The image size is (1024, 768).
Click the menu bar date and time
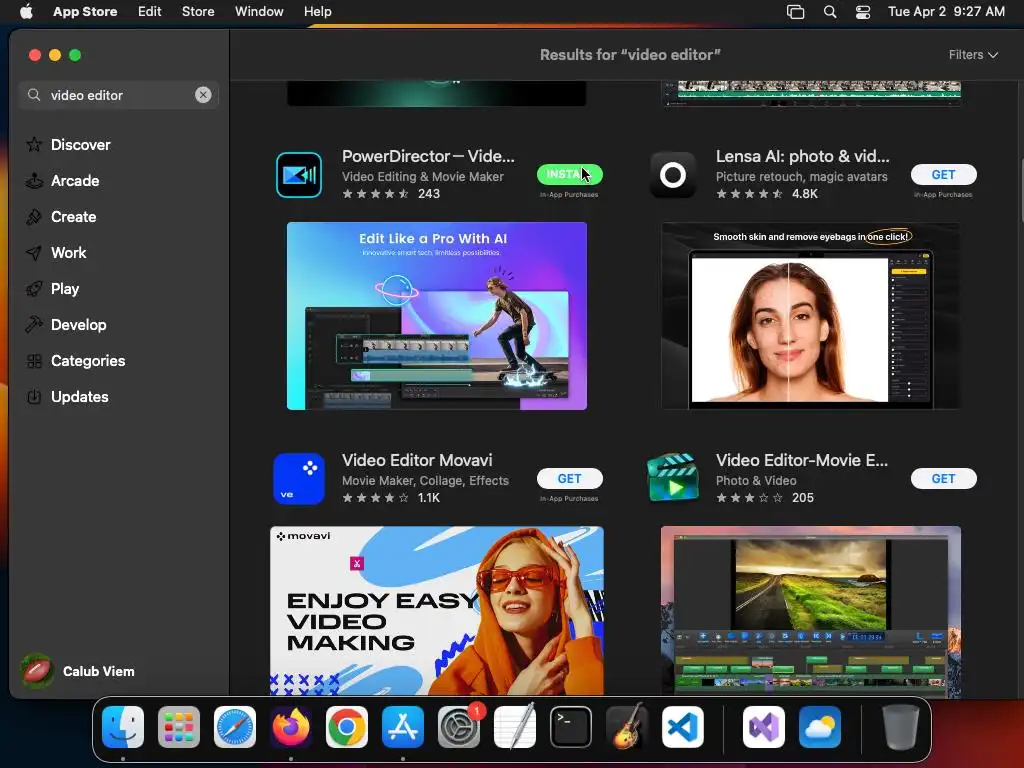point(946,11)
